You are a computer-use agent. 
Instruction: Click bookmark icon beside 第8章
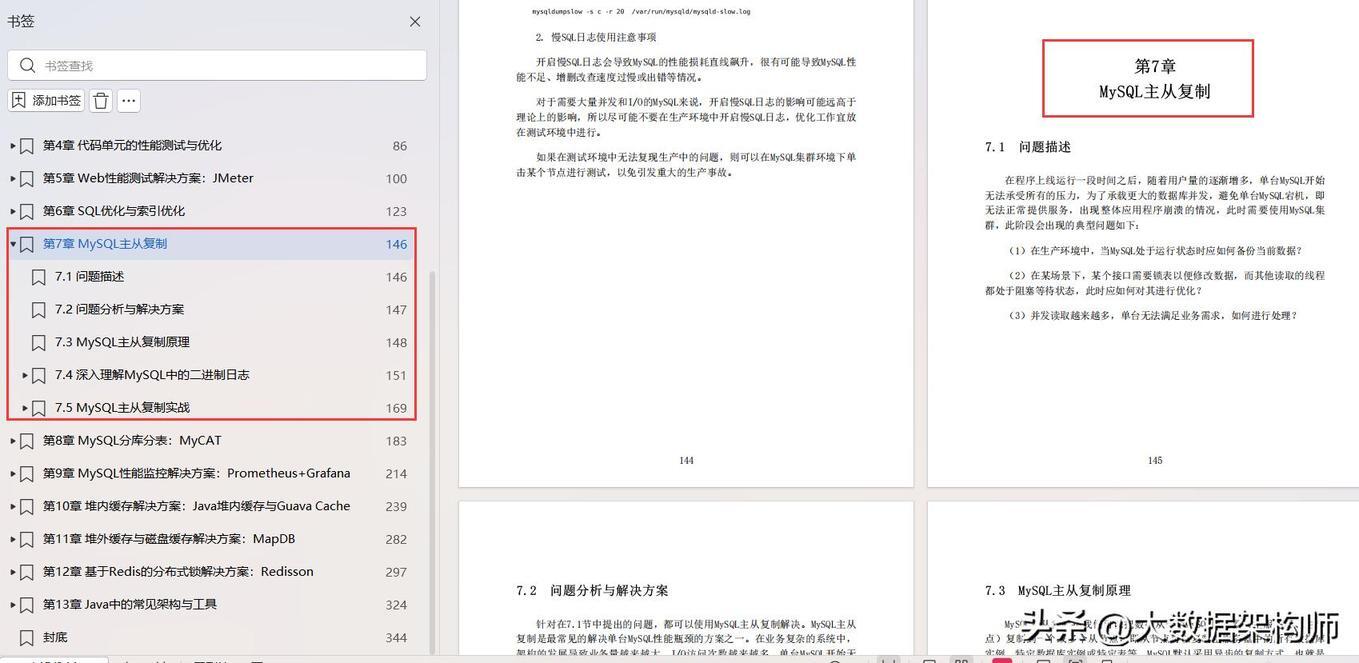coord(27,441)
